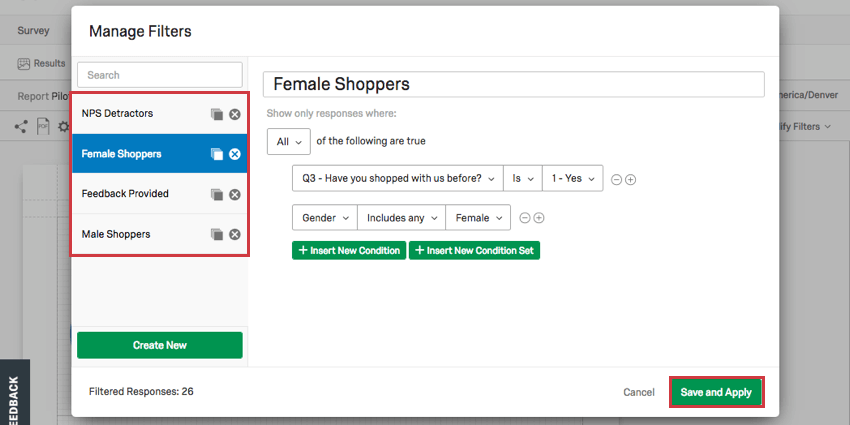Focus the filter Search box
This screenshot has width=850, height=425.
(x=160, y=75)
